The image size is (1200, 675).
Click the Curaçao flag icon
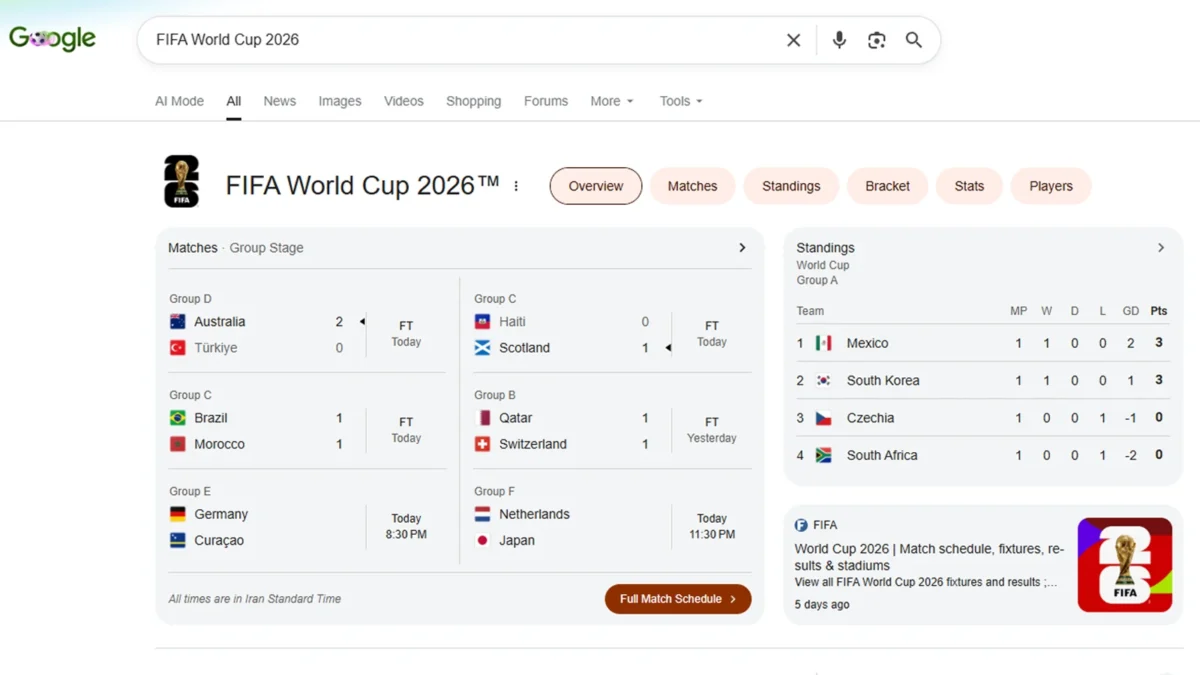coord(178,540)
